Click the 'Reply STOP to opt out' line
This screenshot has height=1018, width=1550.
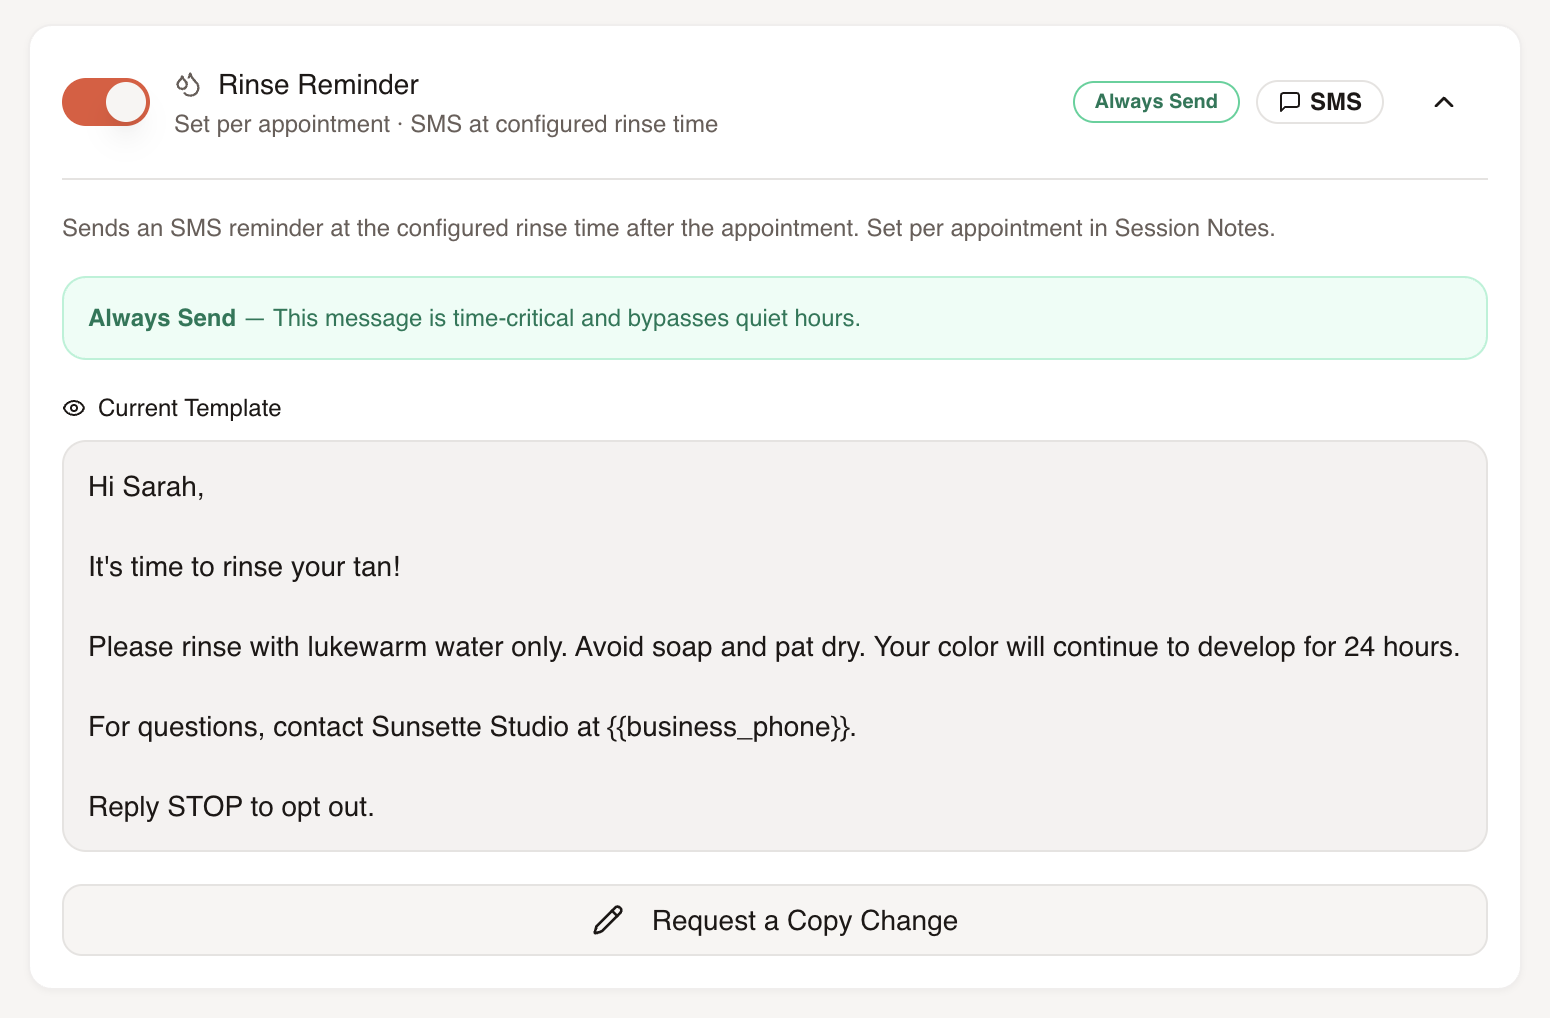click(231, 807)
